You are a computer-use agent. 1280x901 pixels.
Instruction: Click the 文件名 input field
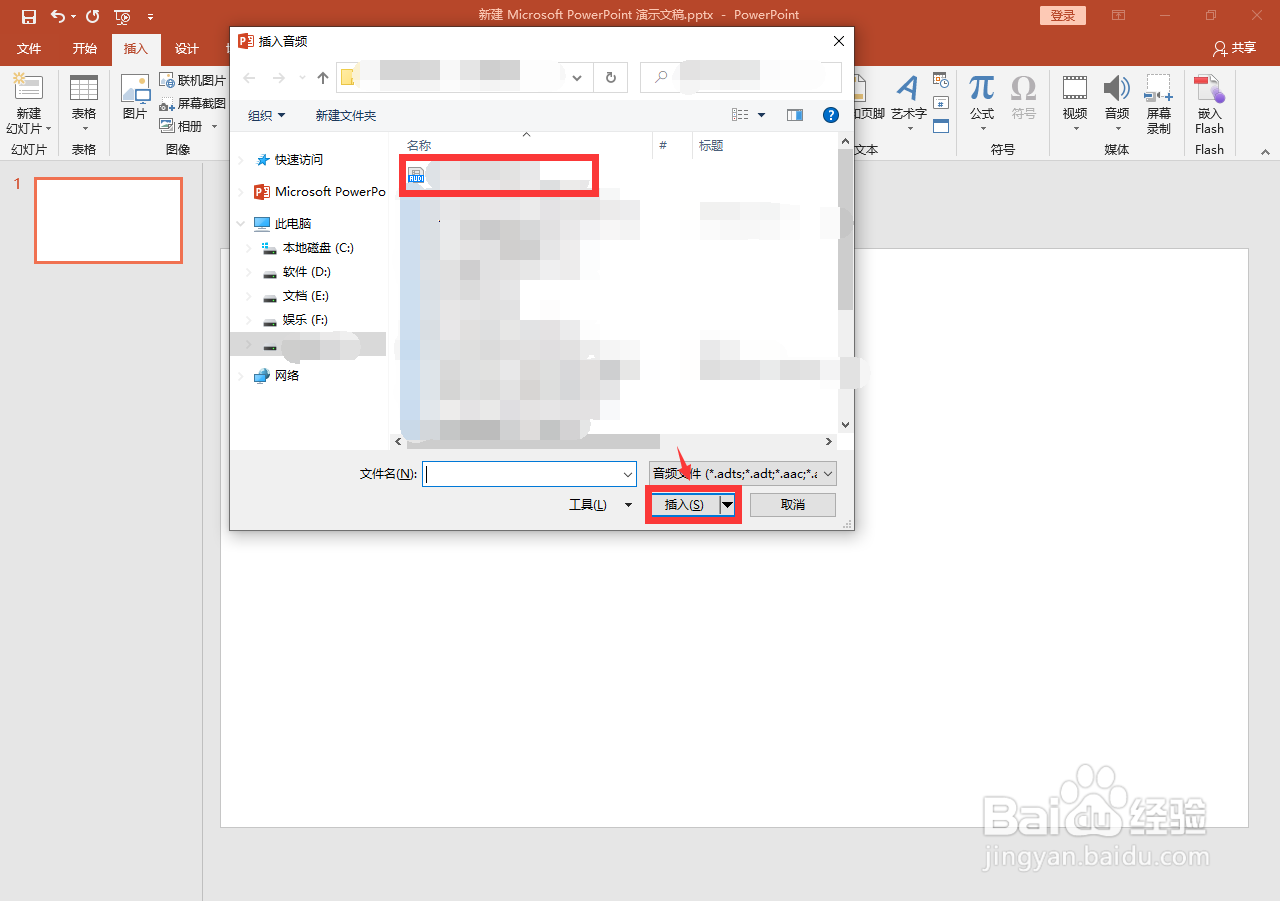529,474
